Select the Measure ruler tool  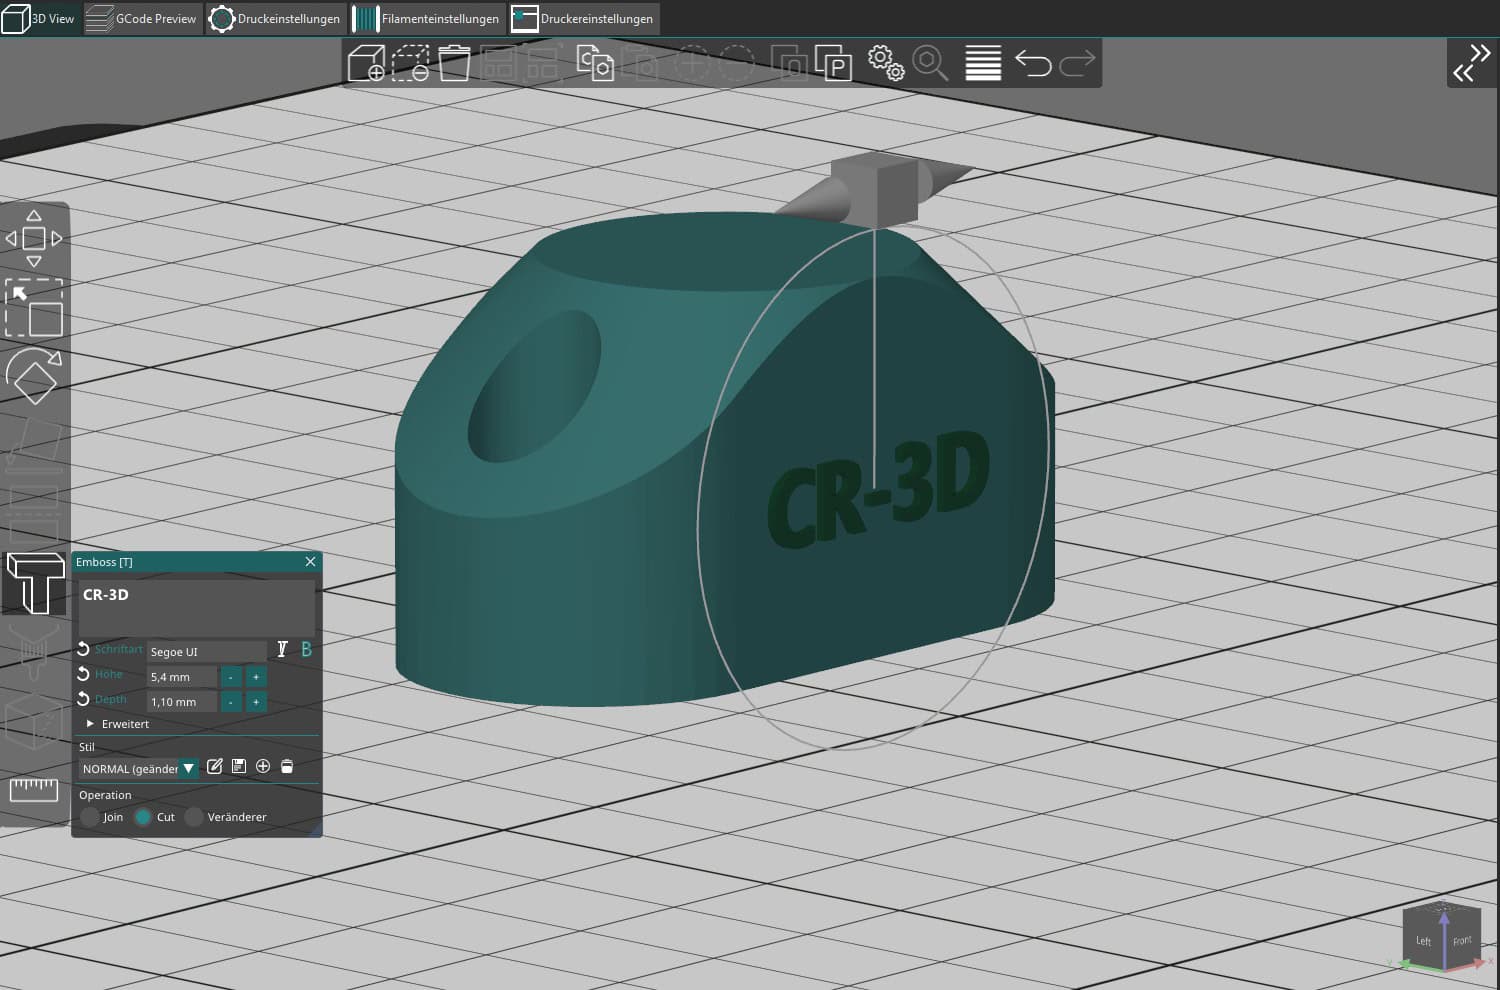point(34,789)
